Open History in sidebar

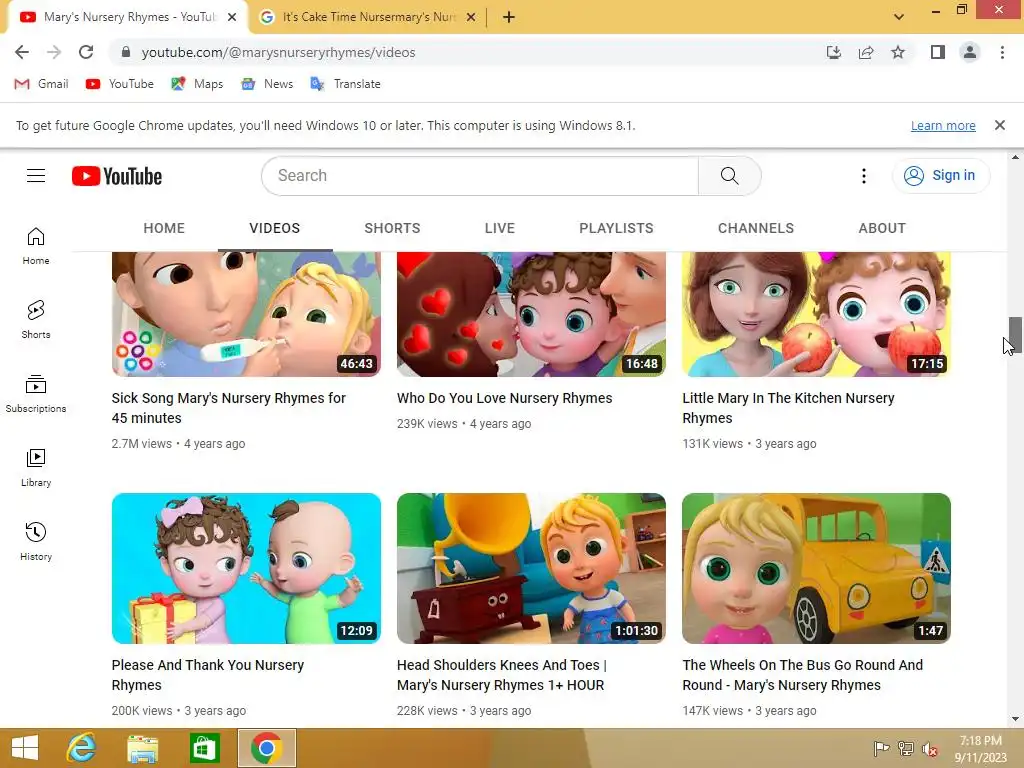[x=36, y=542]
